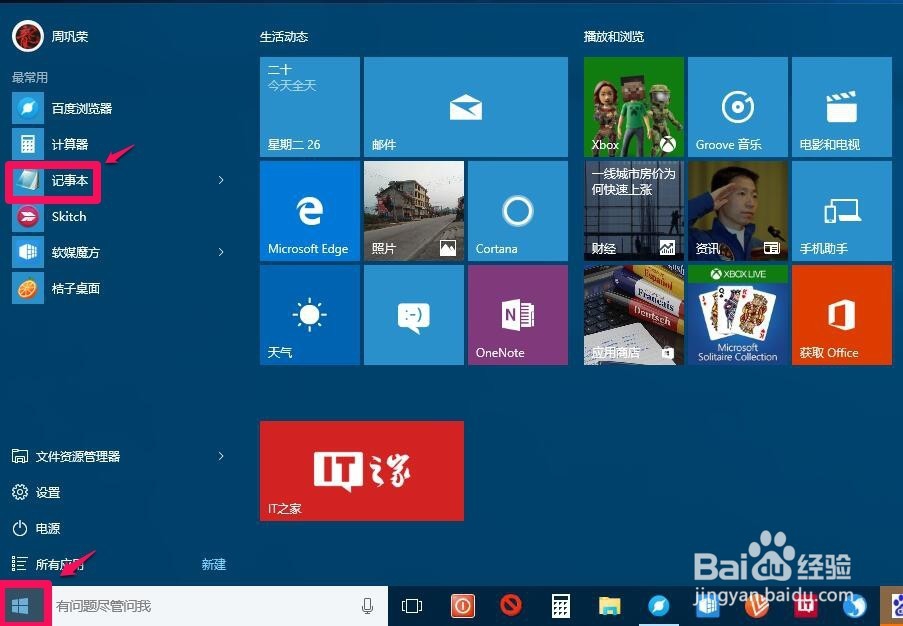Open the calculator icon on the taskbar
The height and width of the screenshot is (626, 903).
(x=560, y=606)
